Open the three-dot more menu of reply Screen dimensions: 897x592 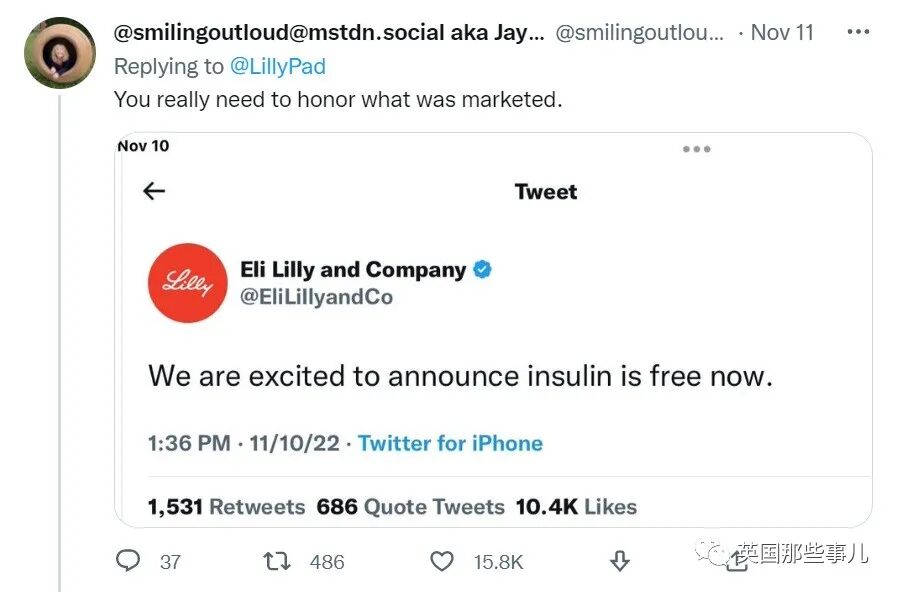(858, 33)
